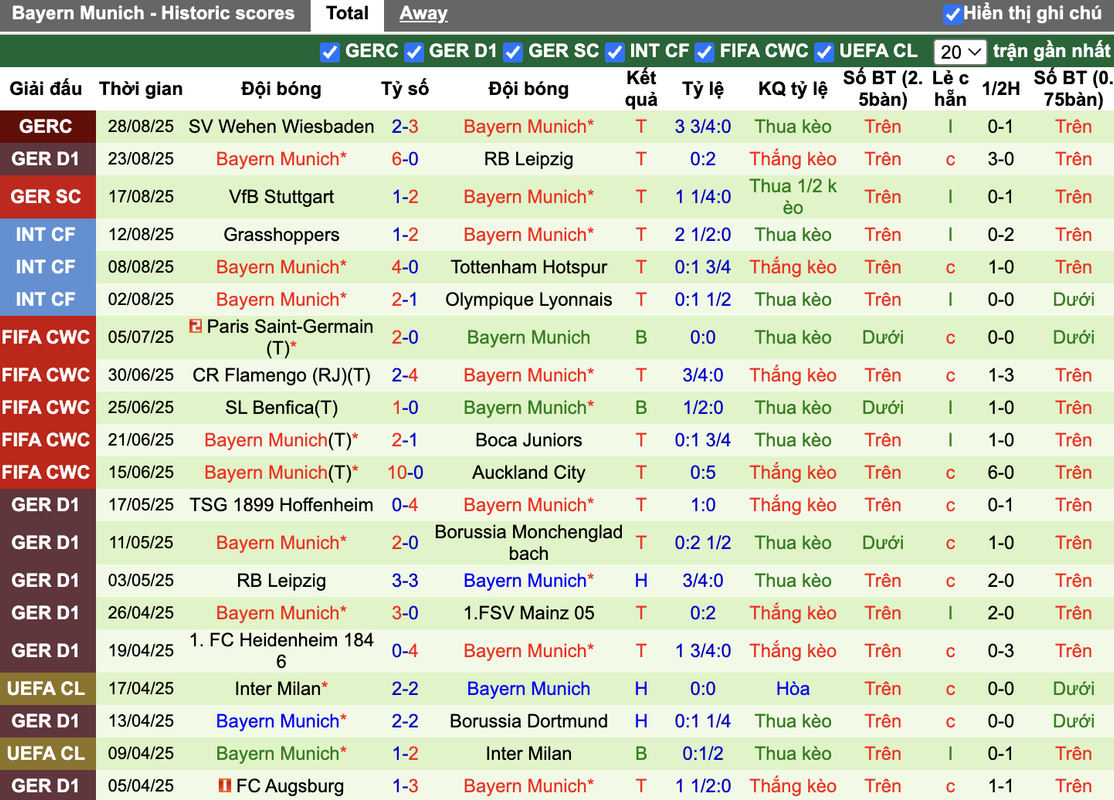
Task: Uncheck the GER SC filter checkbox
Action: pyautogui.click(x=513, y=52)
